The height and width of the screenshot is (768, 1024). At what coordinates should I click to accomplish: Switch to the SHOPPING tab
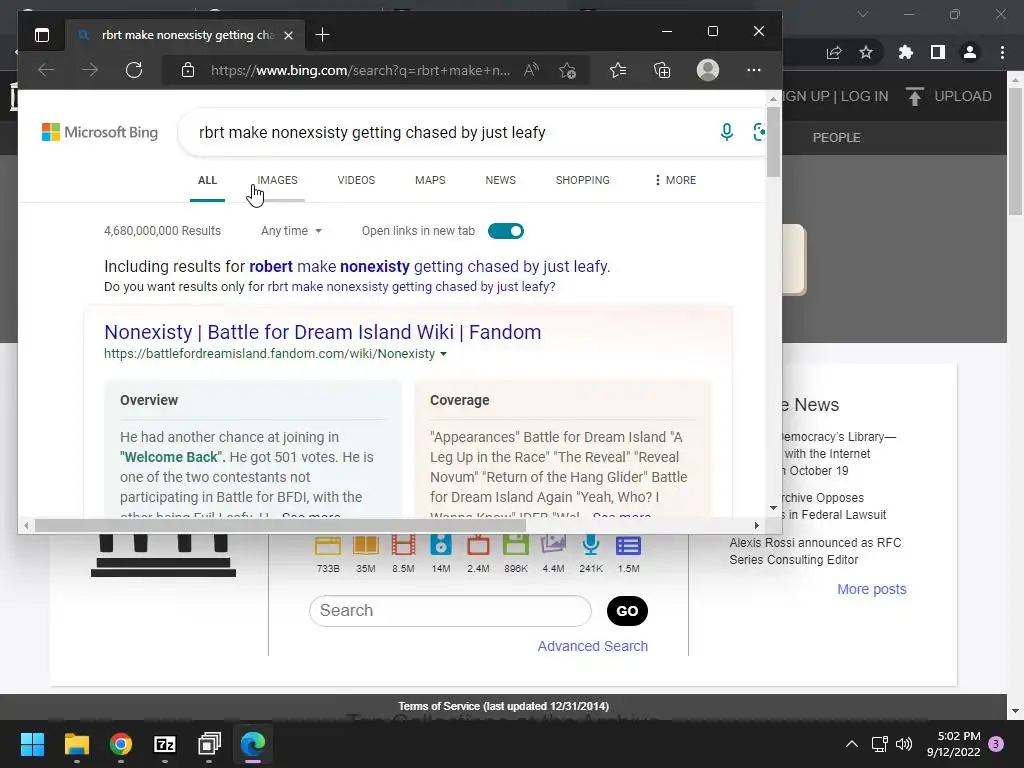click(x=583, y=180)
